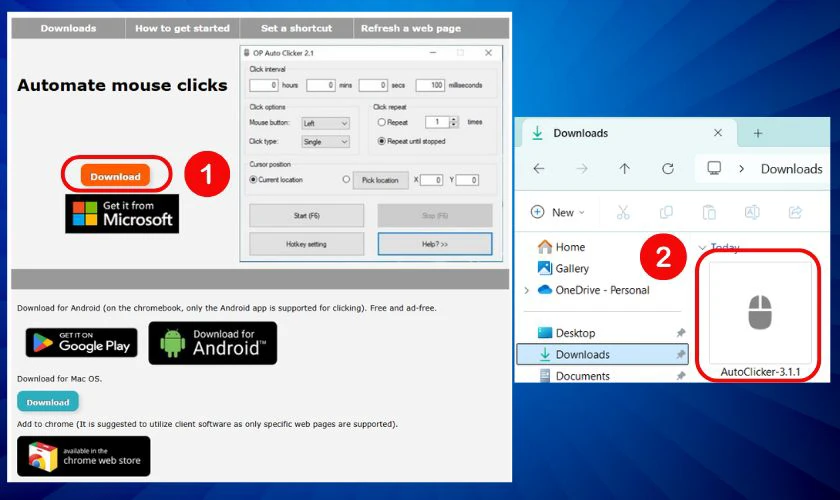The image size is (840, 500).
Task: Add a new File Explorer tab
Action: (758, 133)
